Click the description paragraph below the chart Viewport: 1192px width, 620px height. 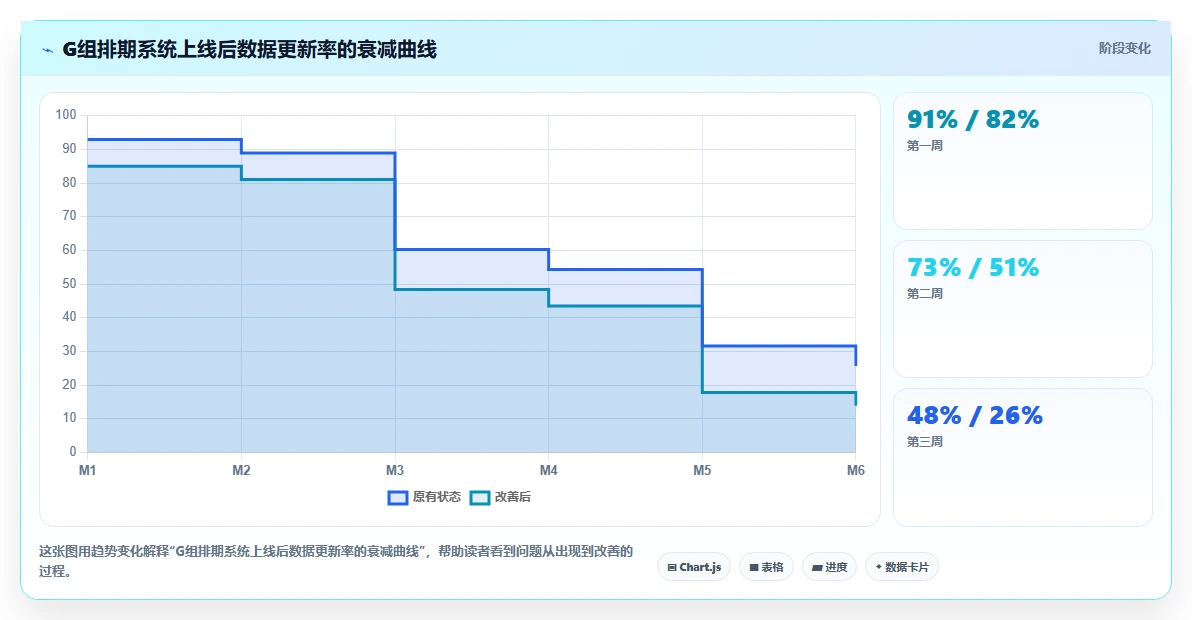point(336,561)
